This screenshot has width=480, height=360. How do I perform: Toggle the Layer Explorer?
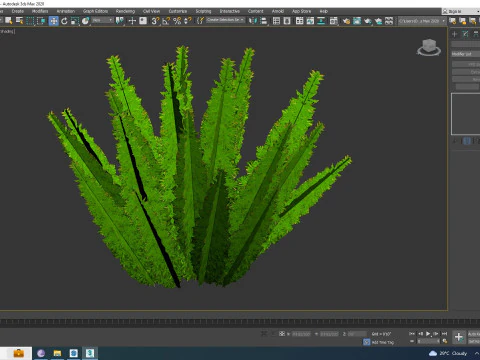(287, 21)
